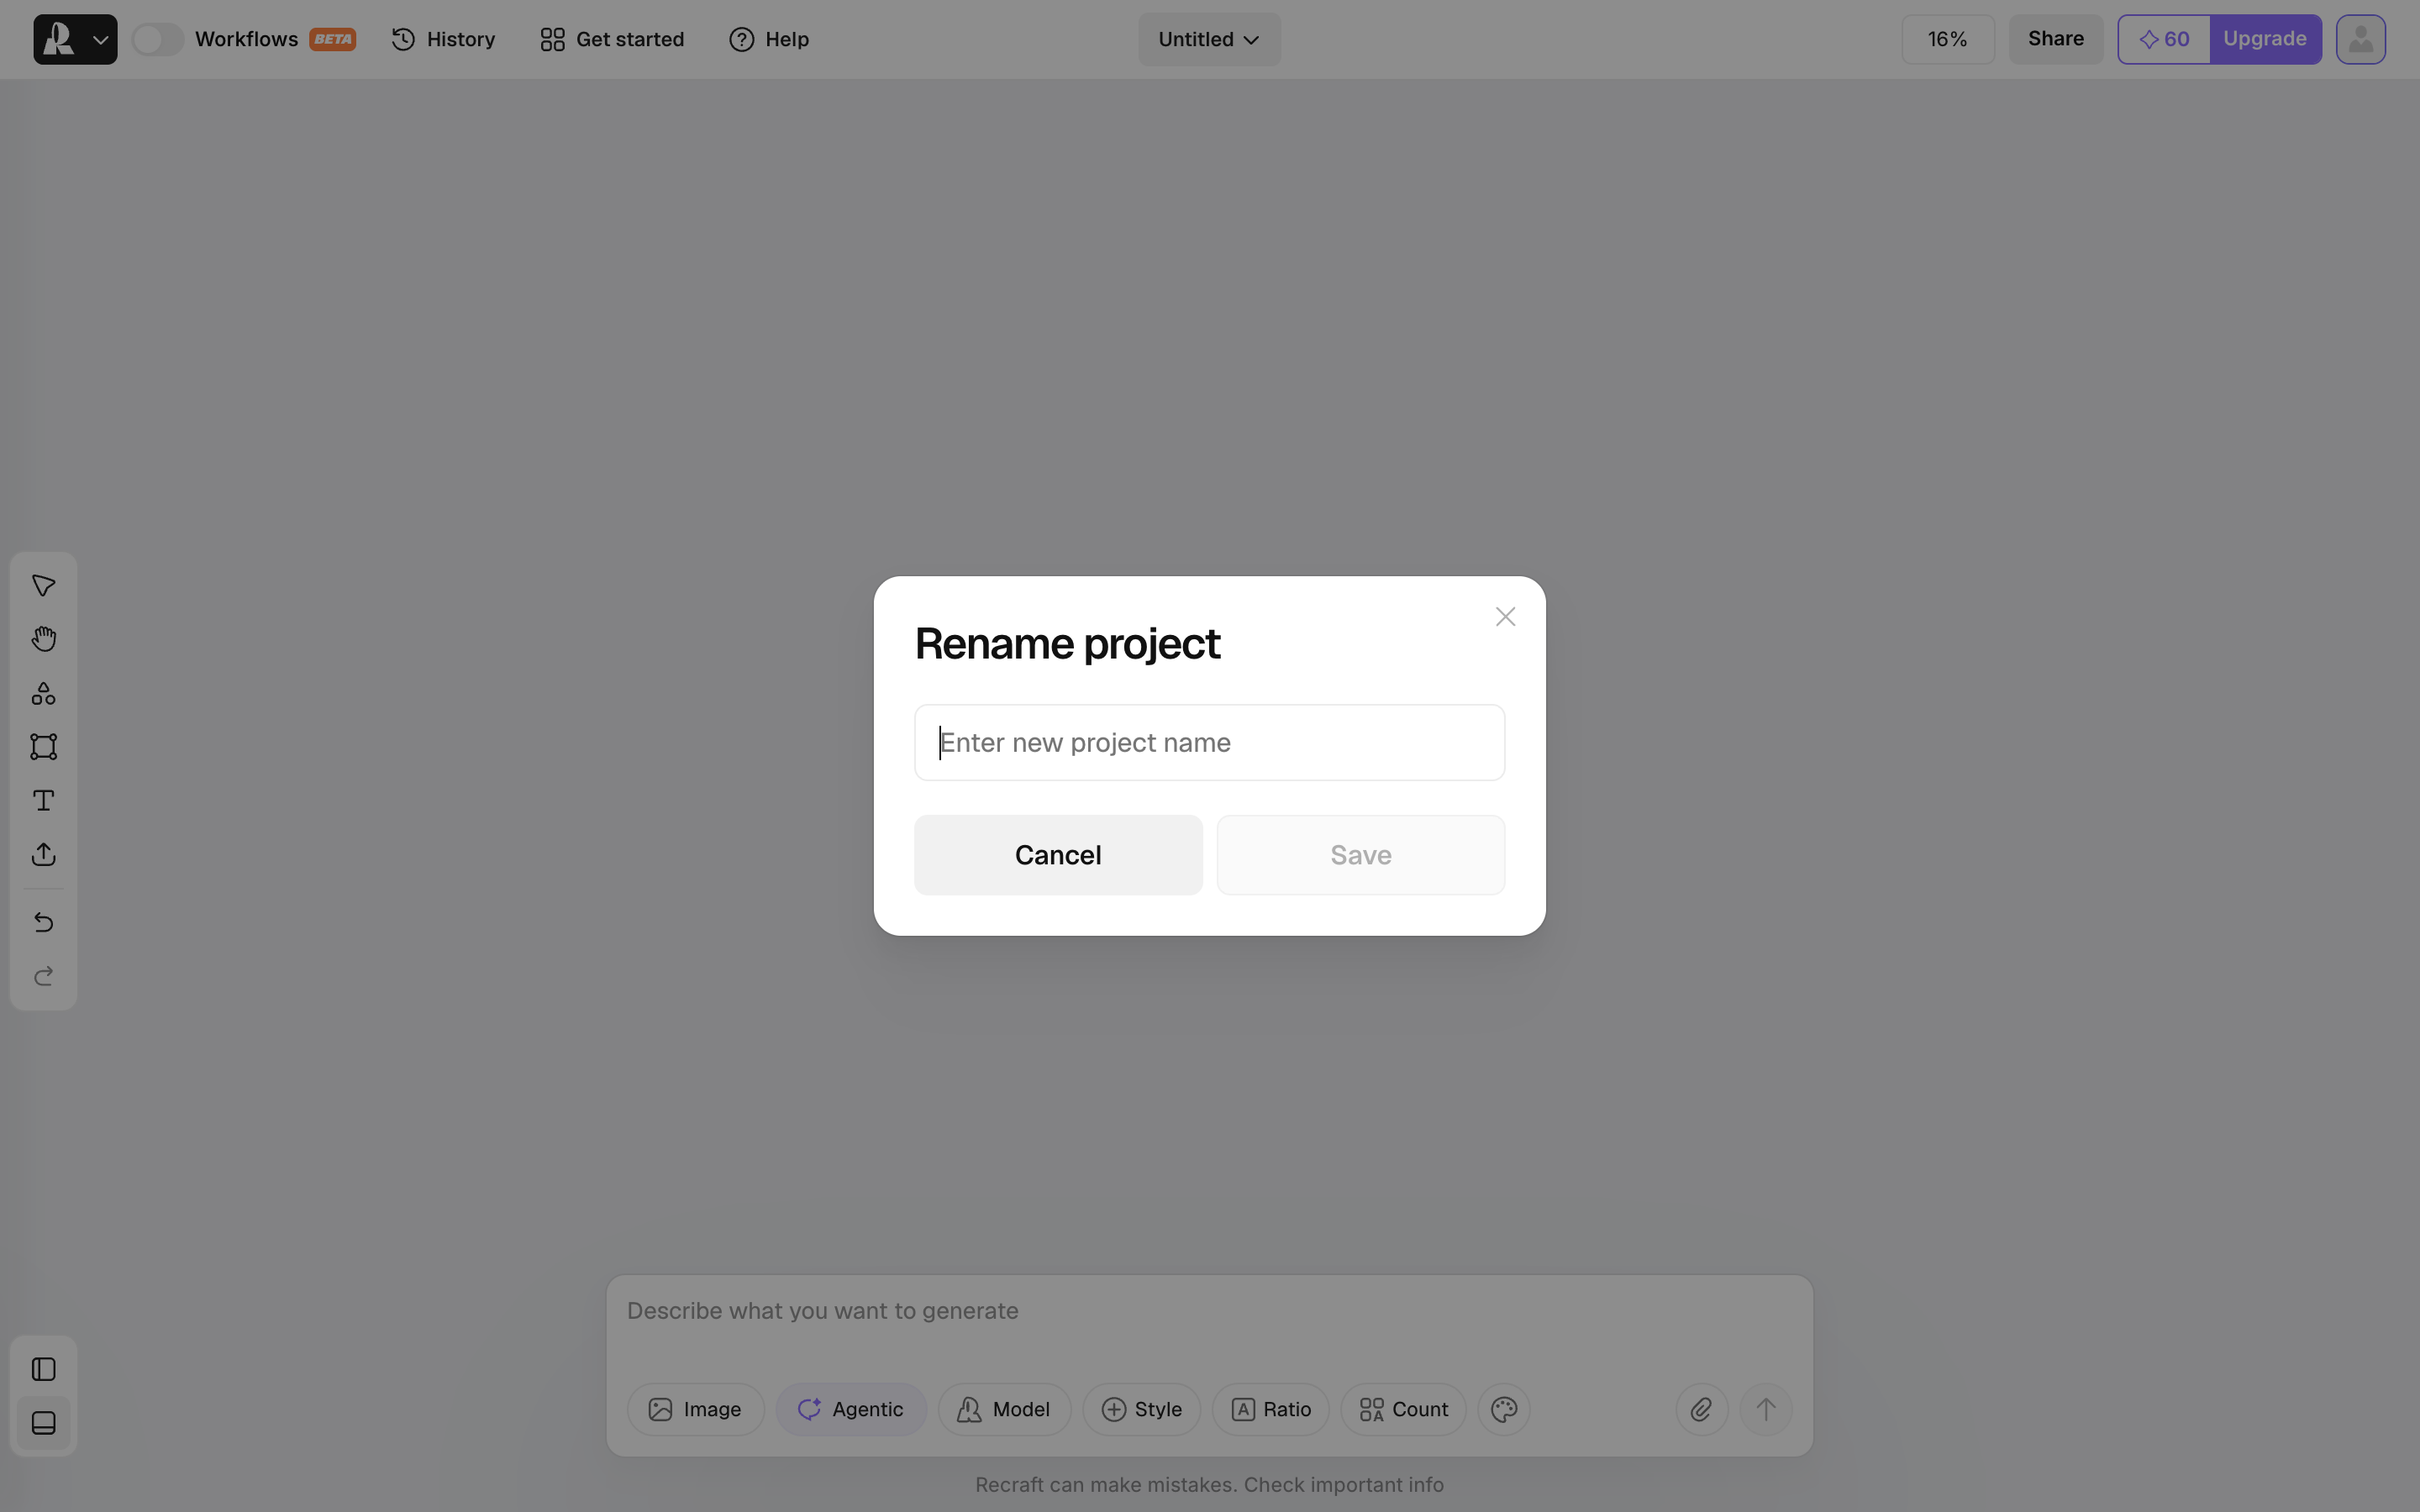The height and width of the screenshot is (1512, 2420).
Task: Click the Upgrade button
Action: point(2265,39)
